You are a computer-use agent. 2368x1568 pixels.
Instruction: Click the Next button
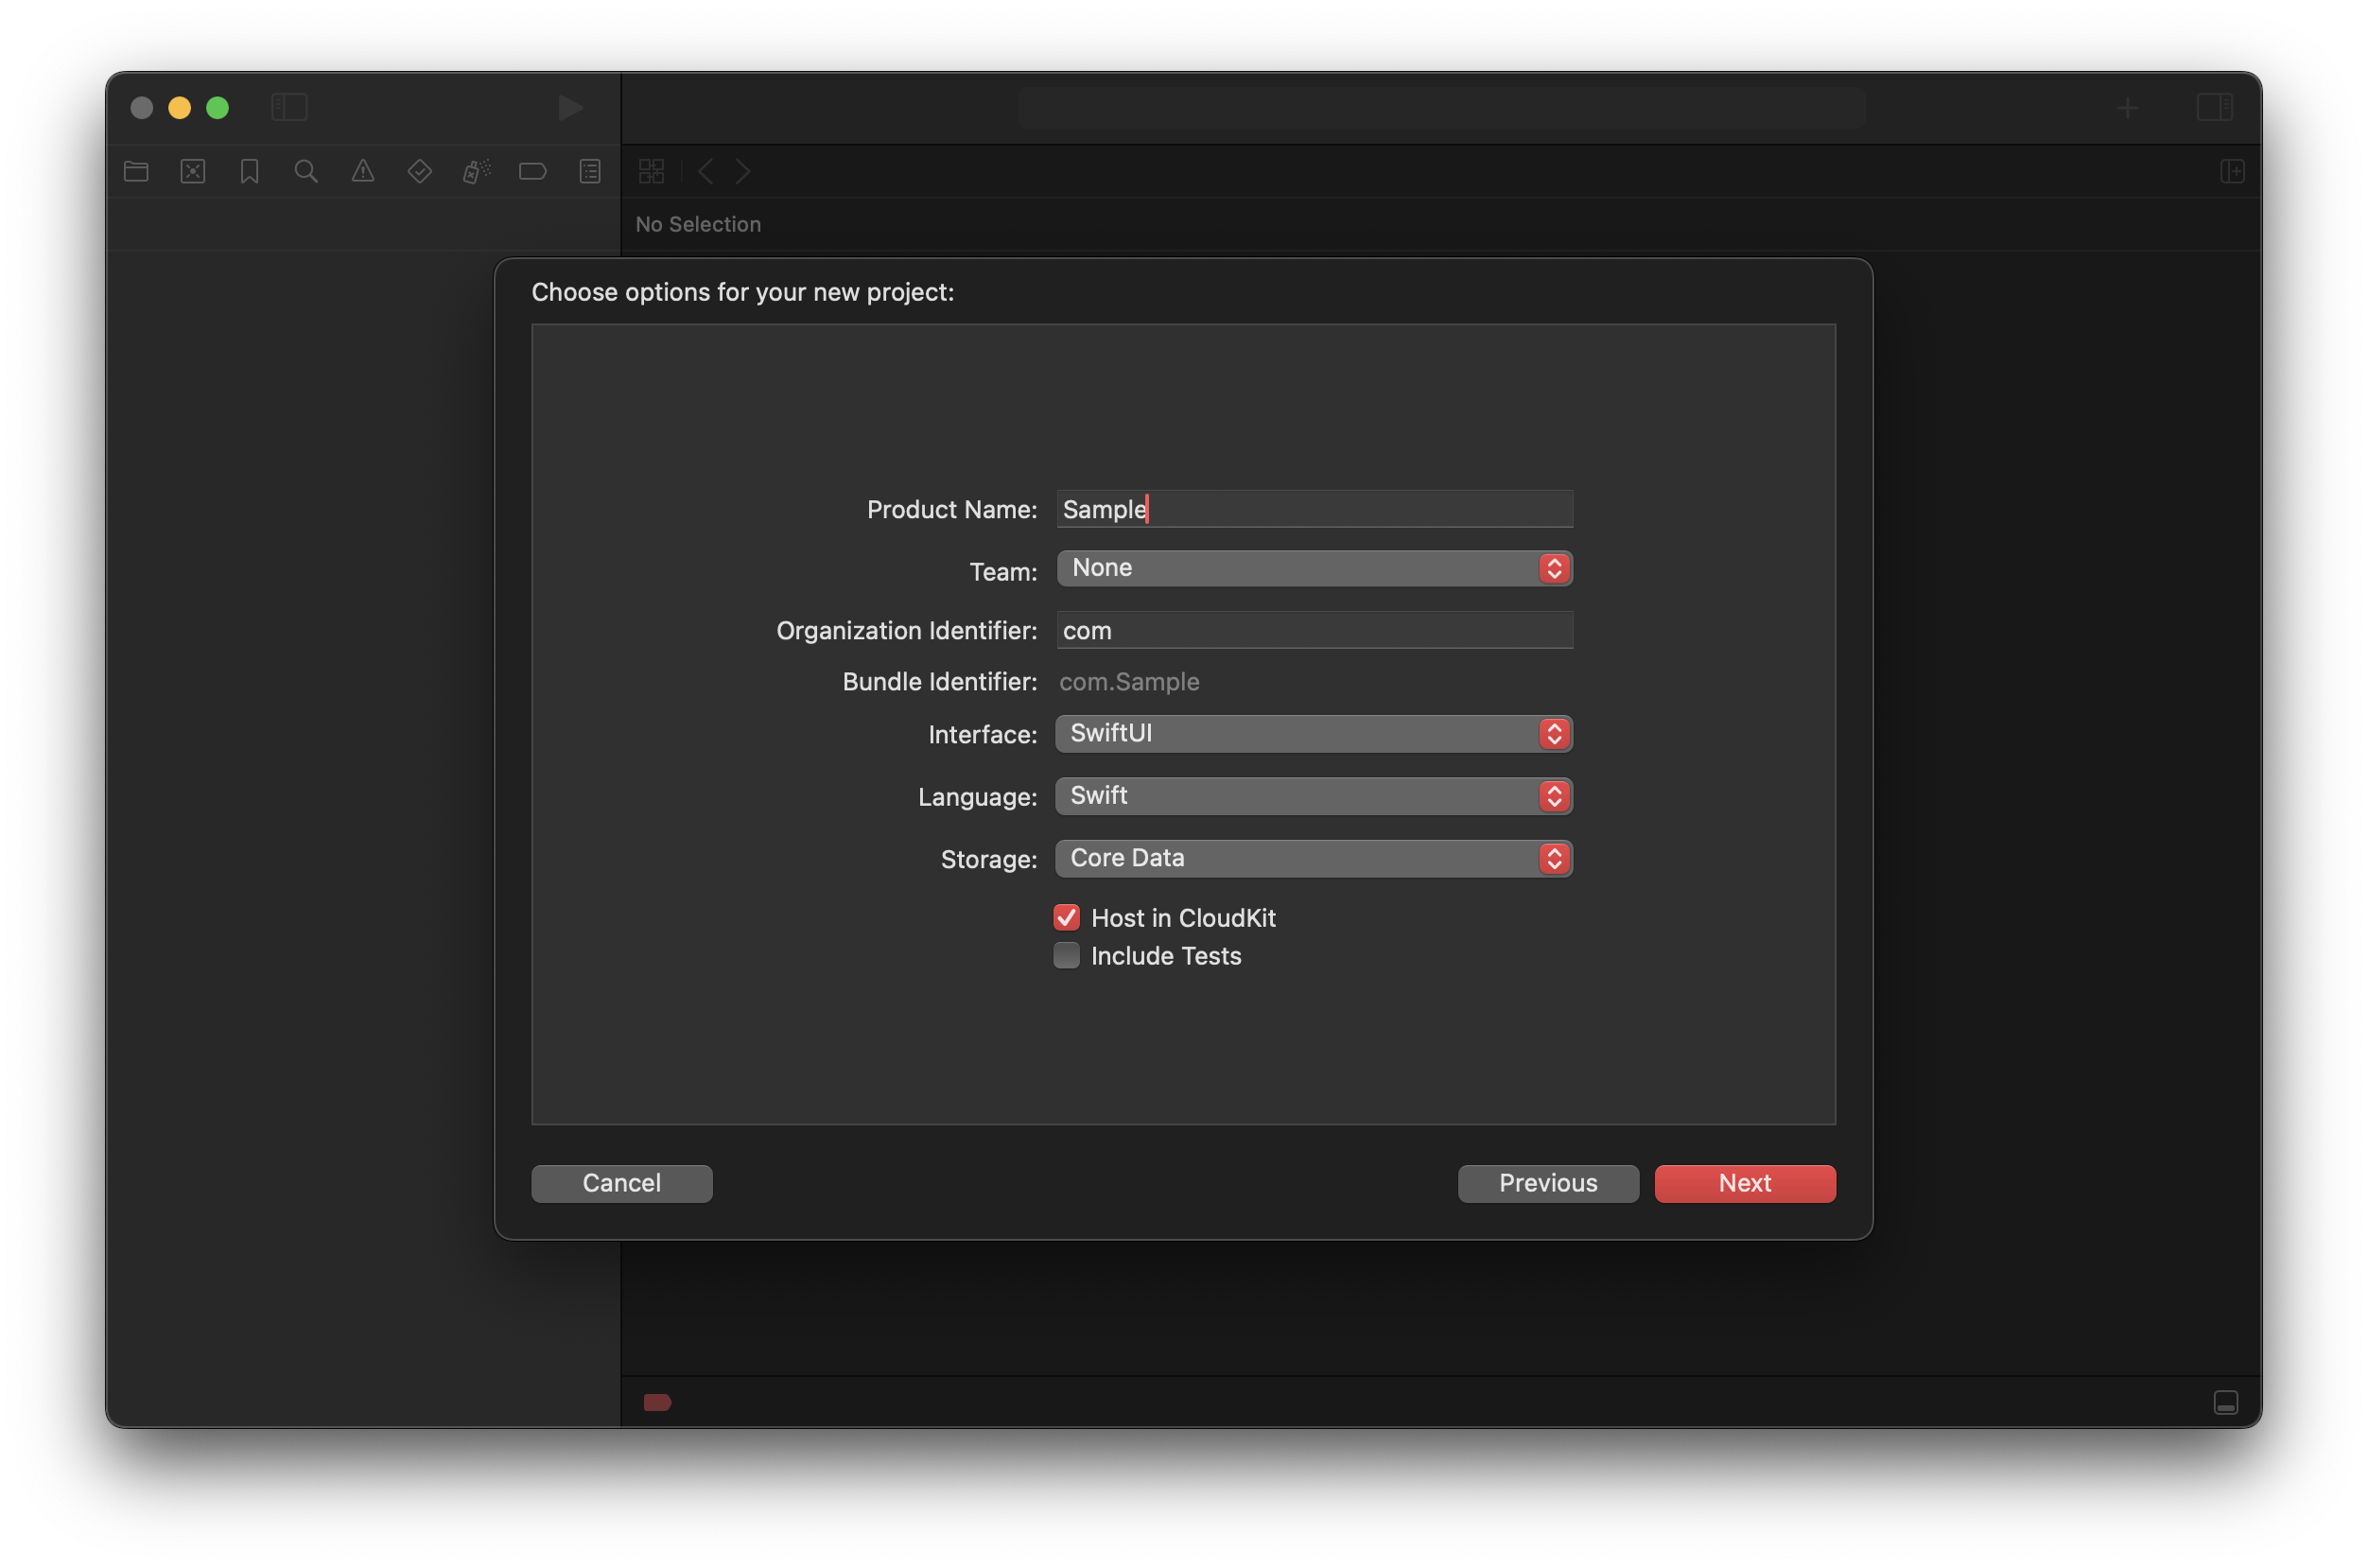[x=1744, y=1183]
